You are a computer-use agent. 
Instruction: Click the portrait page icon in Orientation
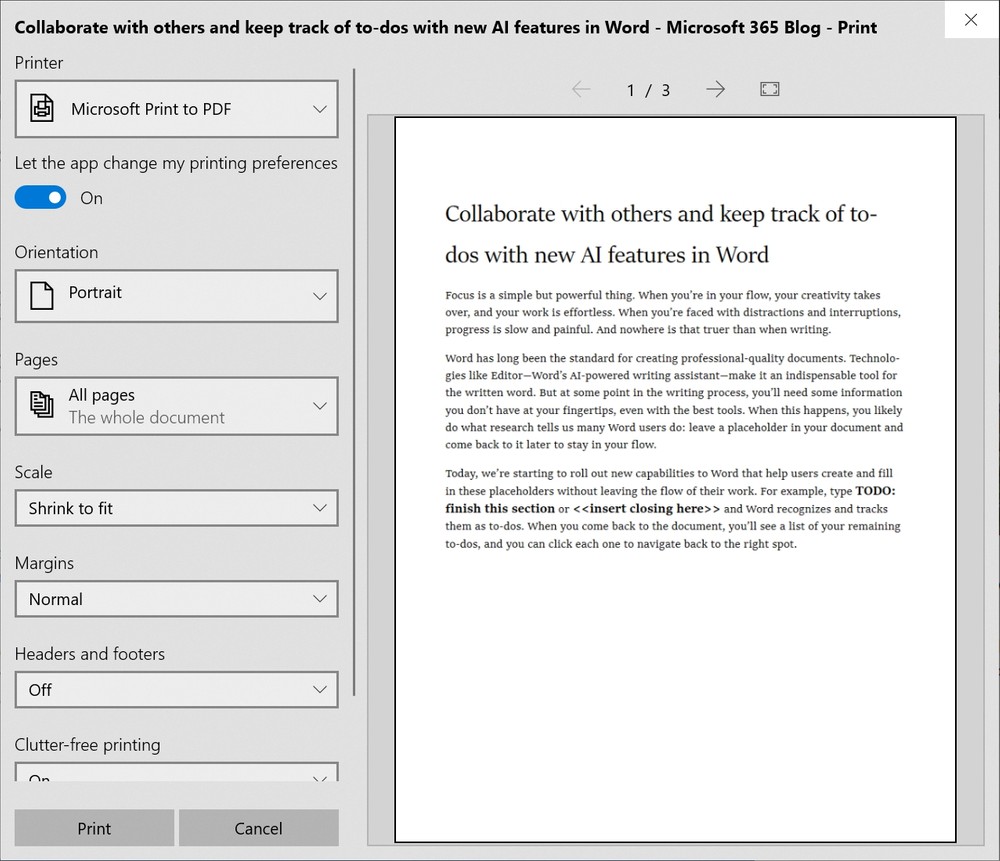[41, 295]
